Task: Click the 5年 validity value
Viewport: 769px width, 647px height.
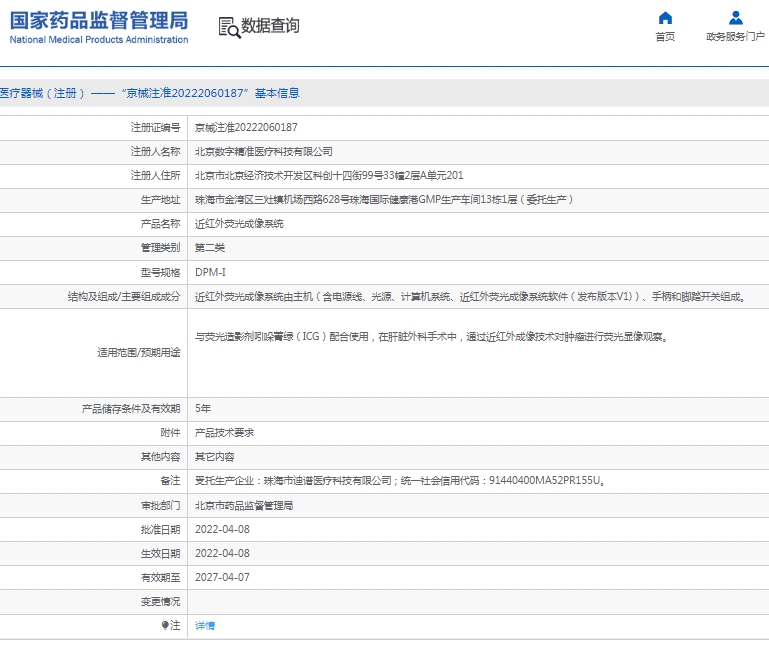Action: point(203,408)
